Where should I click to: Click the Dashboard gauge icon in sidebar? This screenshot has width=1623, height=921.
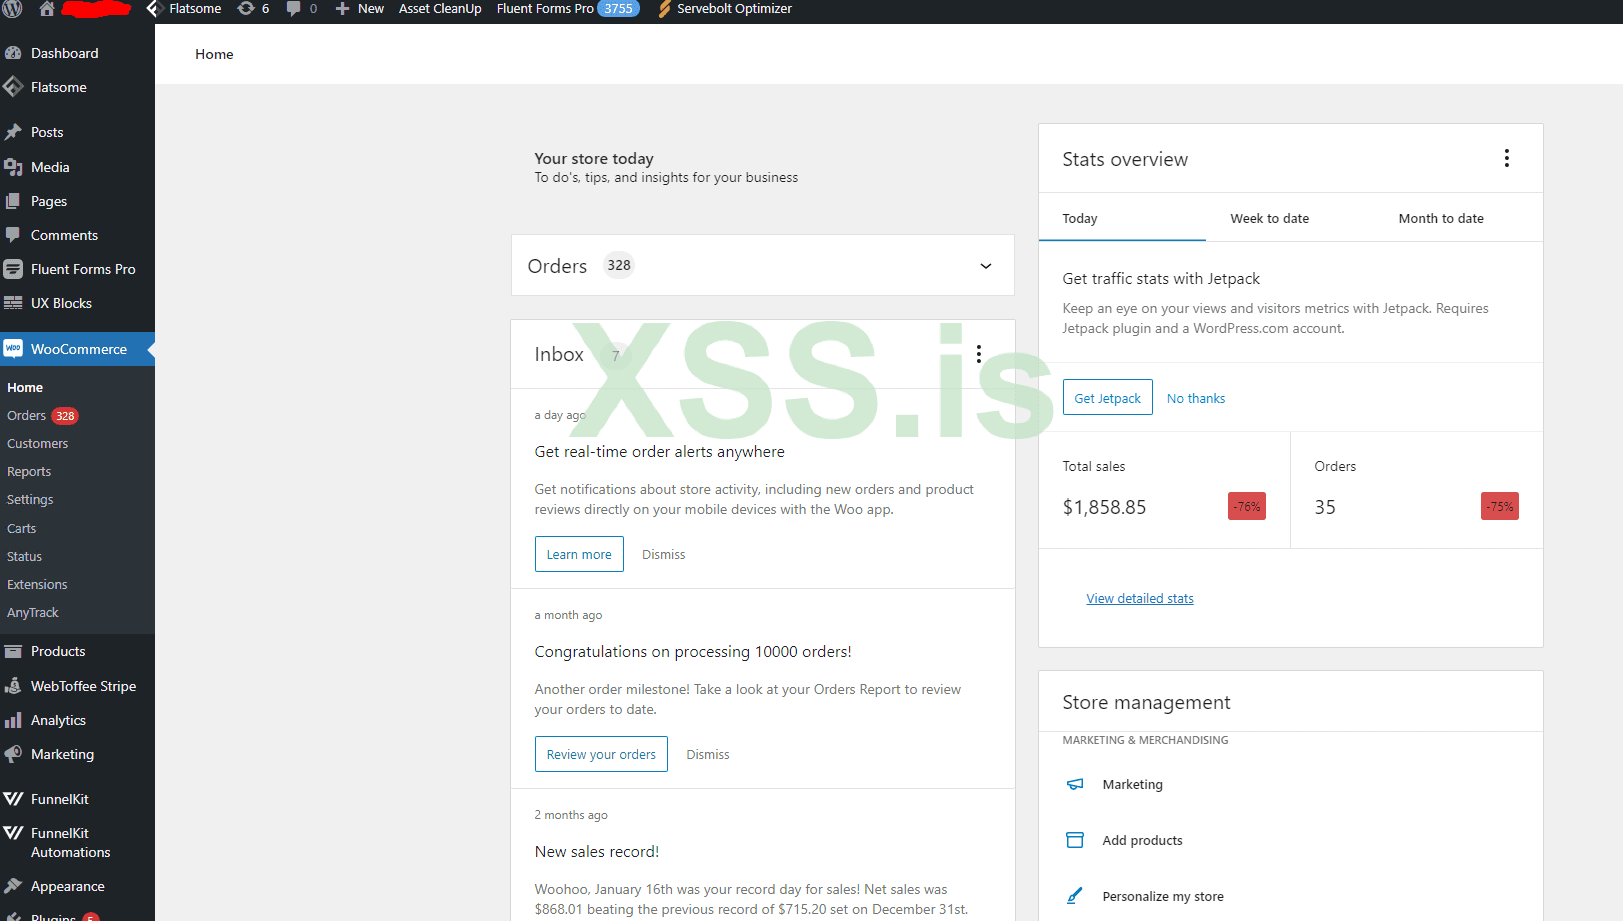pyautogui.click(x=13, y=53)
